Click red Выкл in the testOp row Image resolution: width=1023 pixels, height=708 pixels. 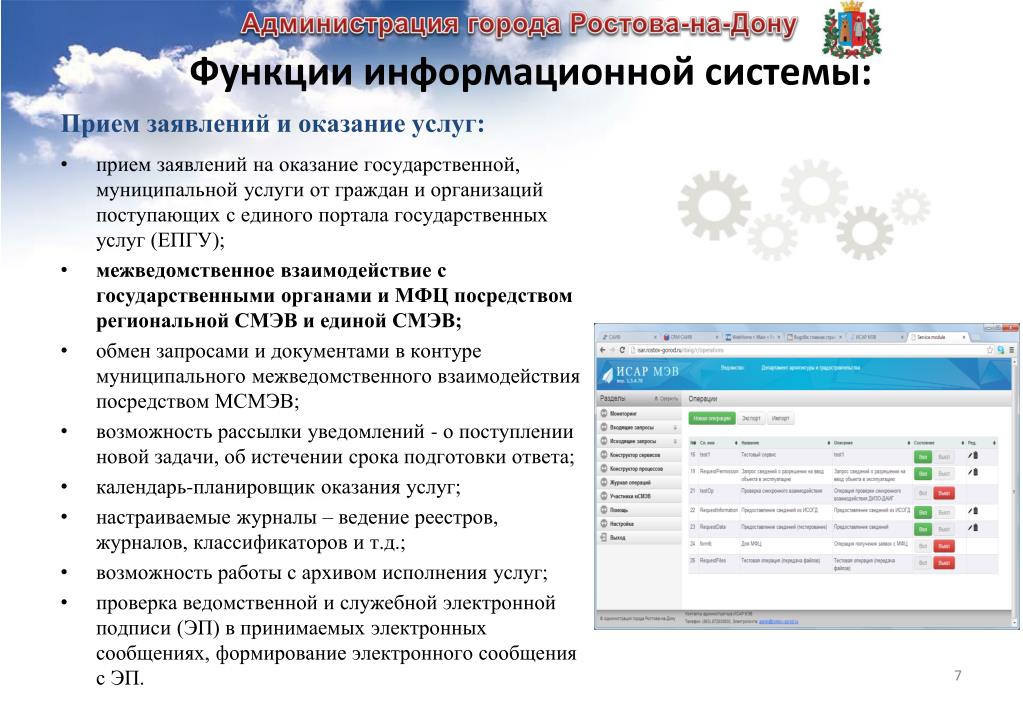coord(944,493)
